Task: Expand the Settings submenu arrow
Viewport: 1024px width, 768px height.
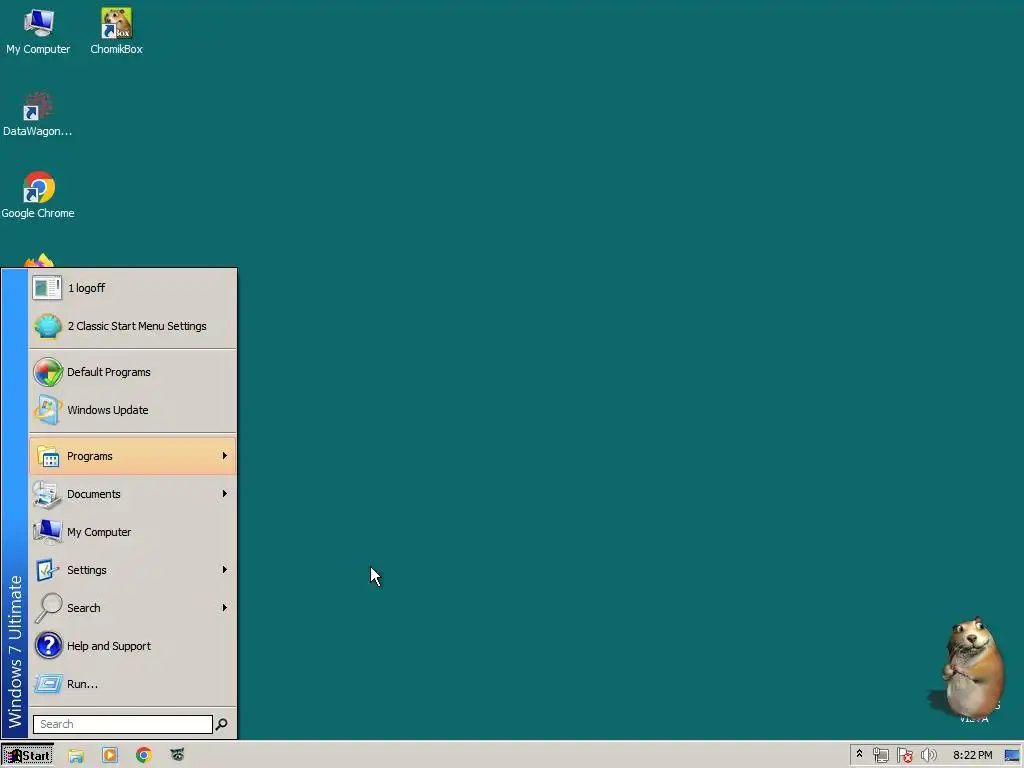Action: (x=225, y=569)
